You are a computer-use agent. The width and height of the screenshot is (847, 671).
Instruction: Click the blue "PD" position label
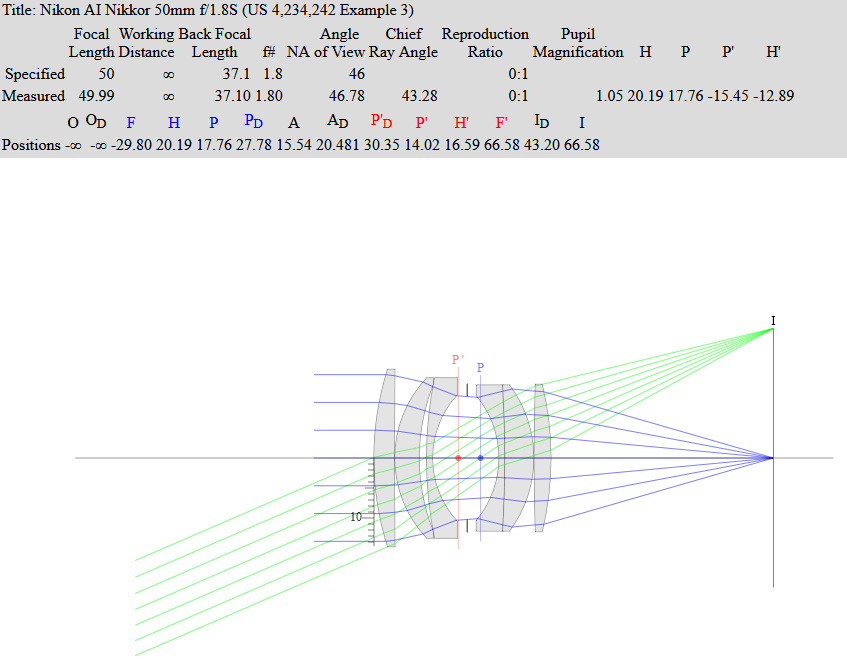point(253,121)
